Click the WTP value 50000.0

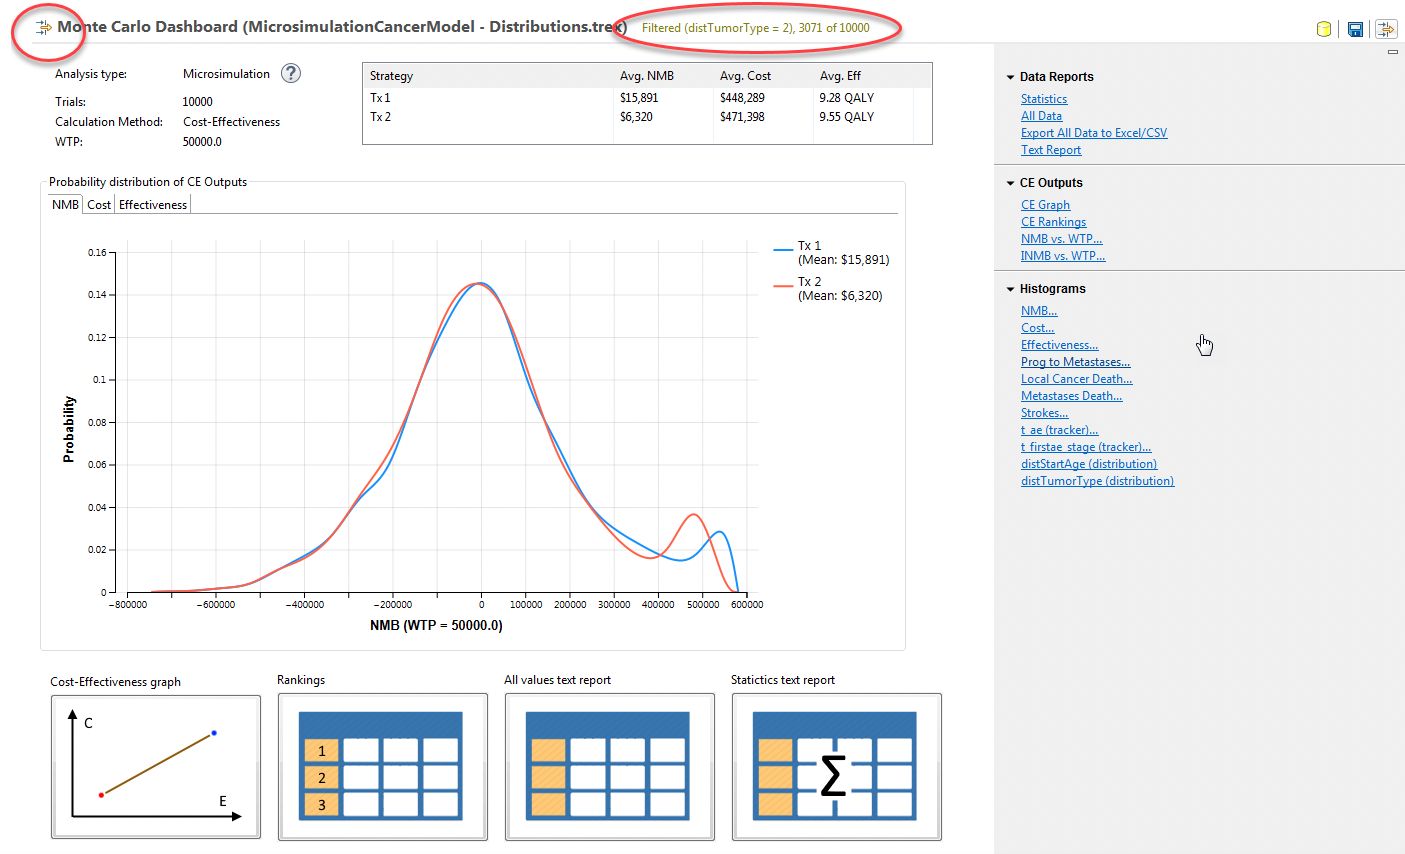(x=202, y=142)
